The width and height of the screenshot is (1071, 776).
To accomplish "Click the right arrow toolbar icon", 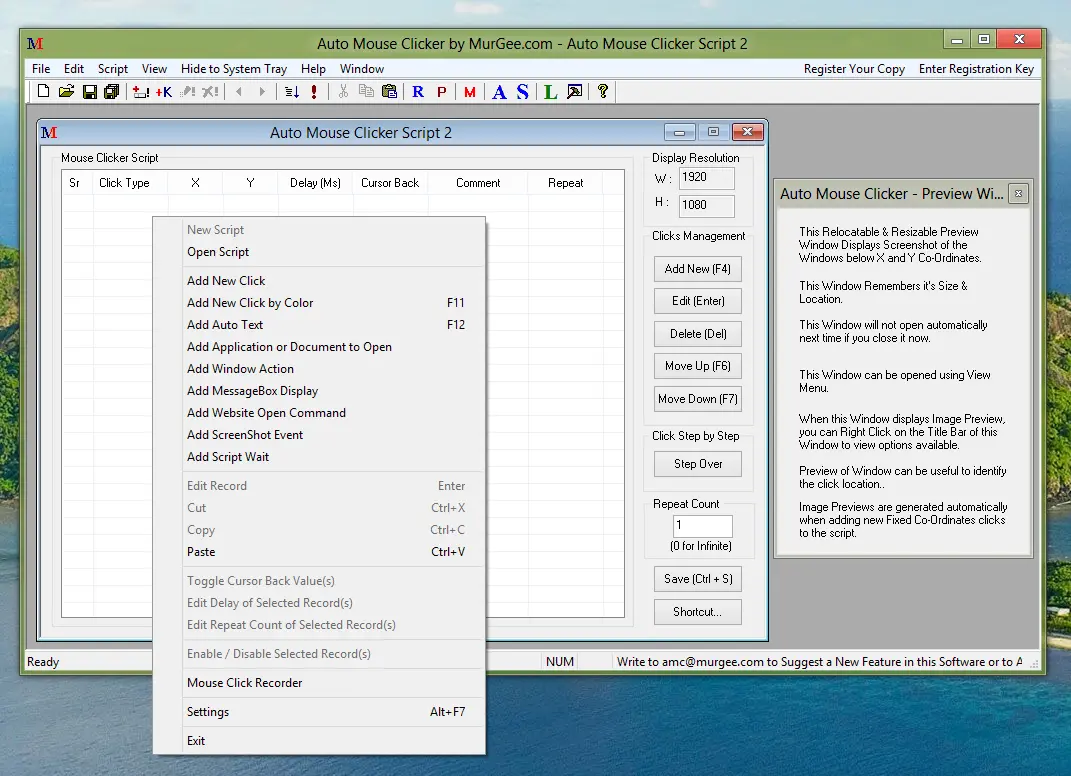I will 262,92.
